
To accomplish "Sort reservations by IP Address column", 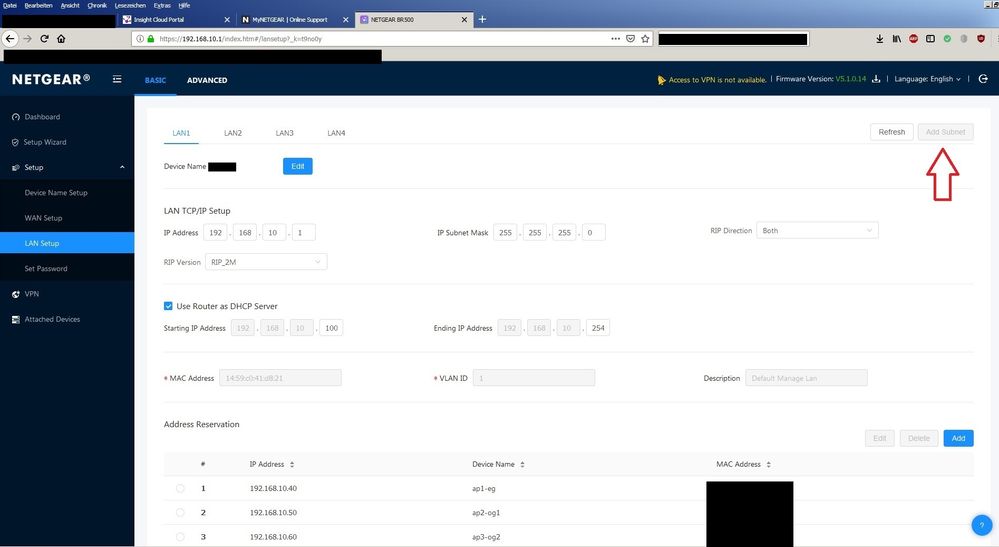I will (x=292, y=464).
